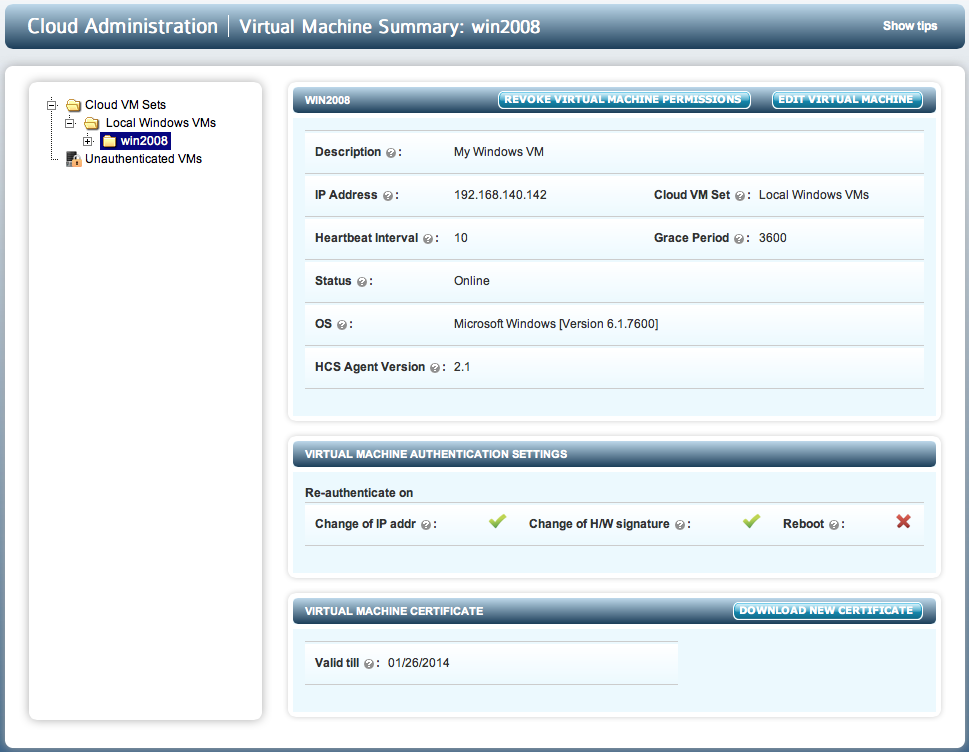Expand the win2008 tree node
The height and width of the screenshot is (752, 969).
click(88, 141)
